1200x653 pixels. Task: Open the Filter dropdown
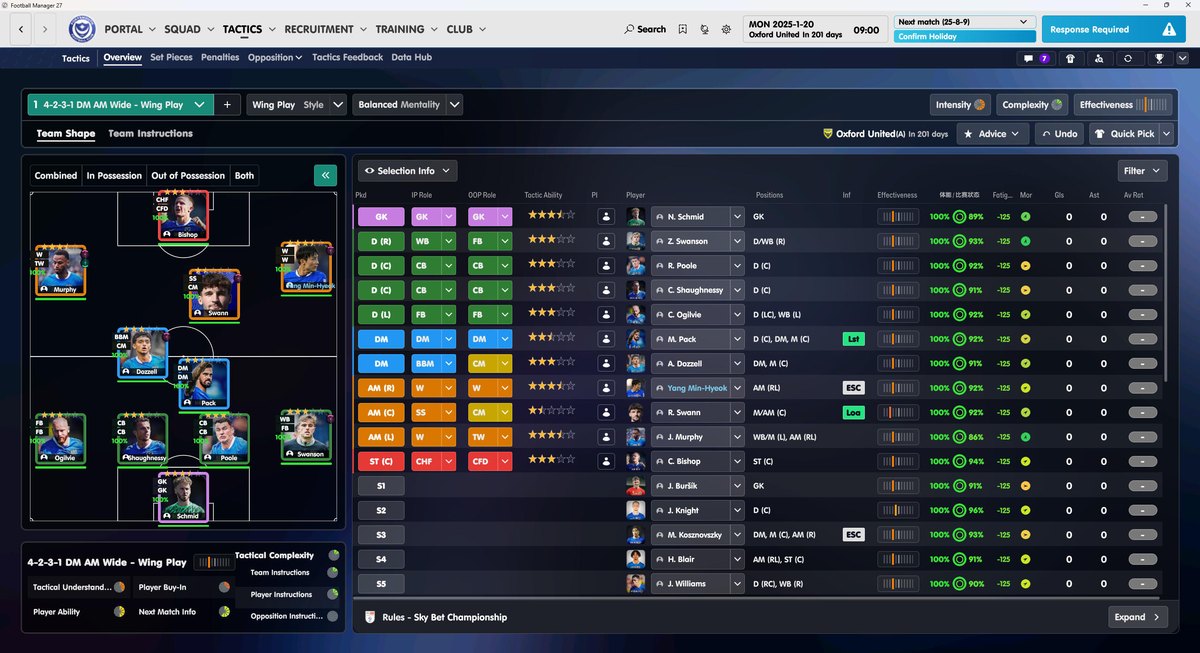tap(1142, 171)
